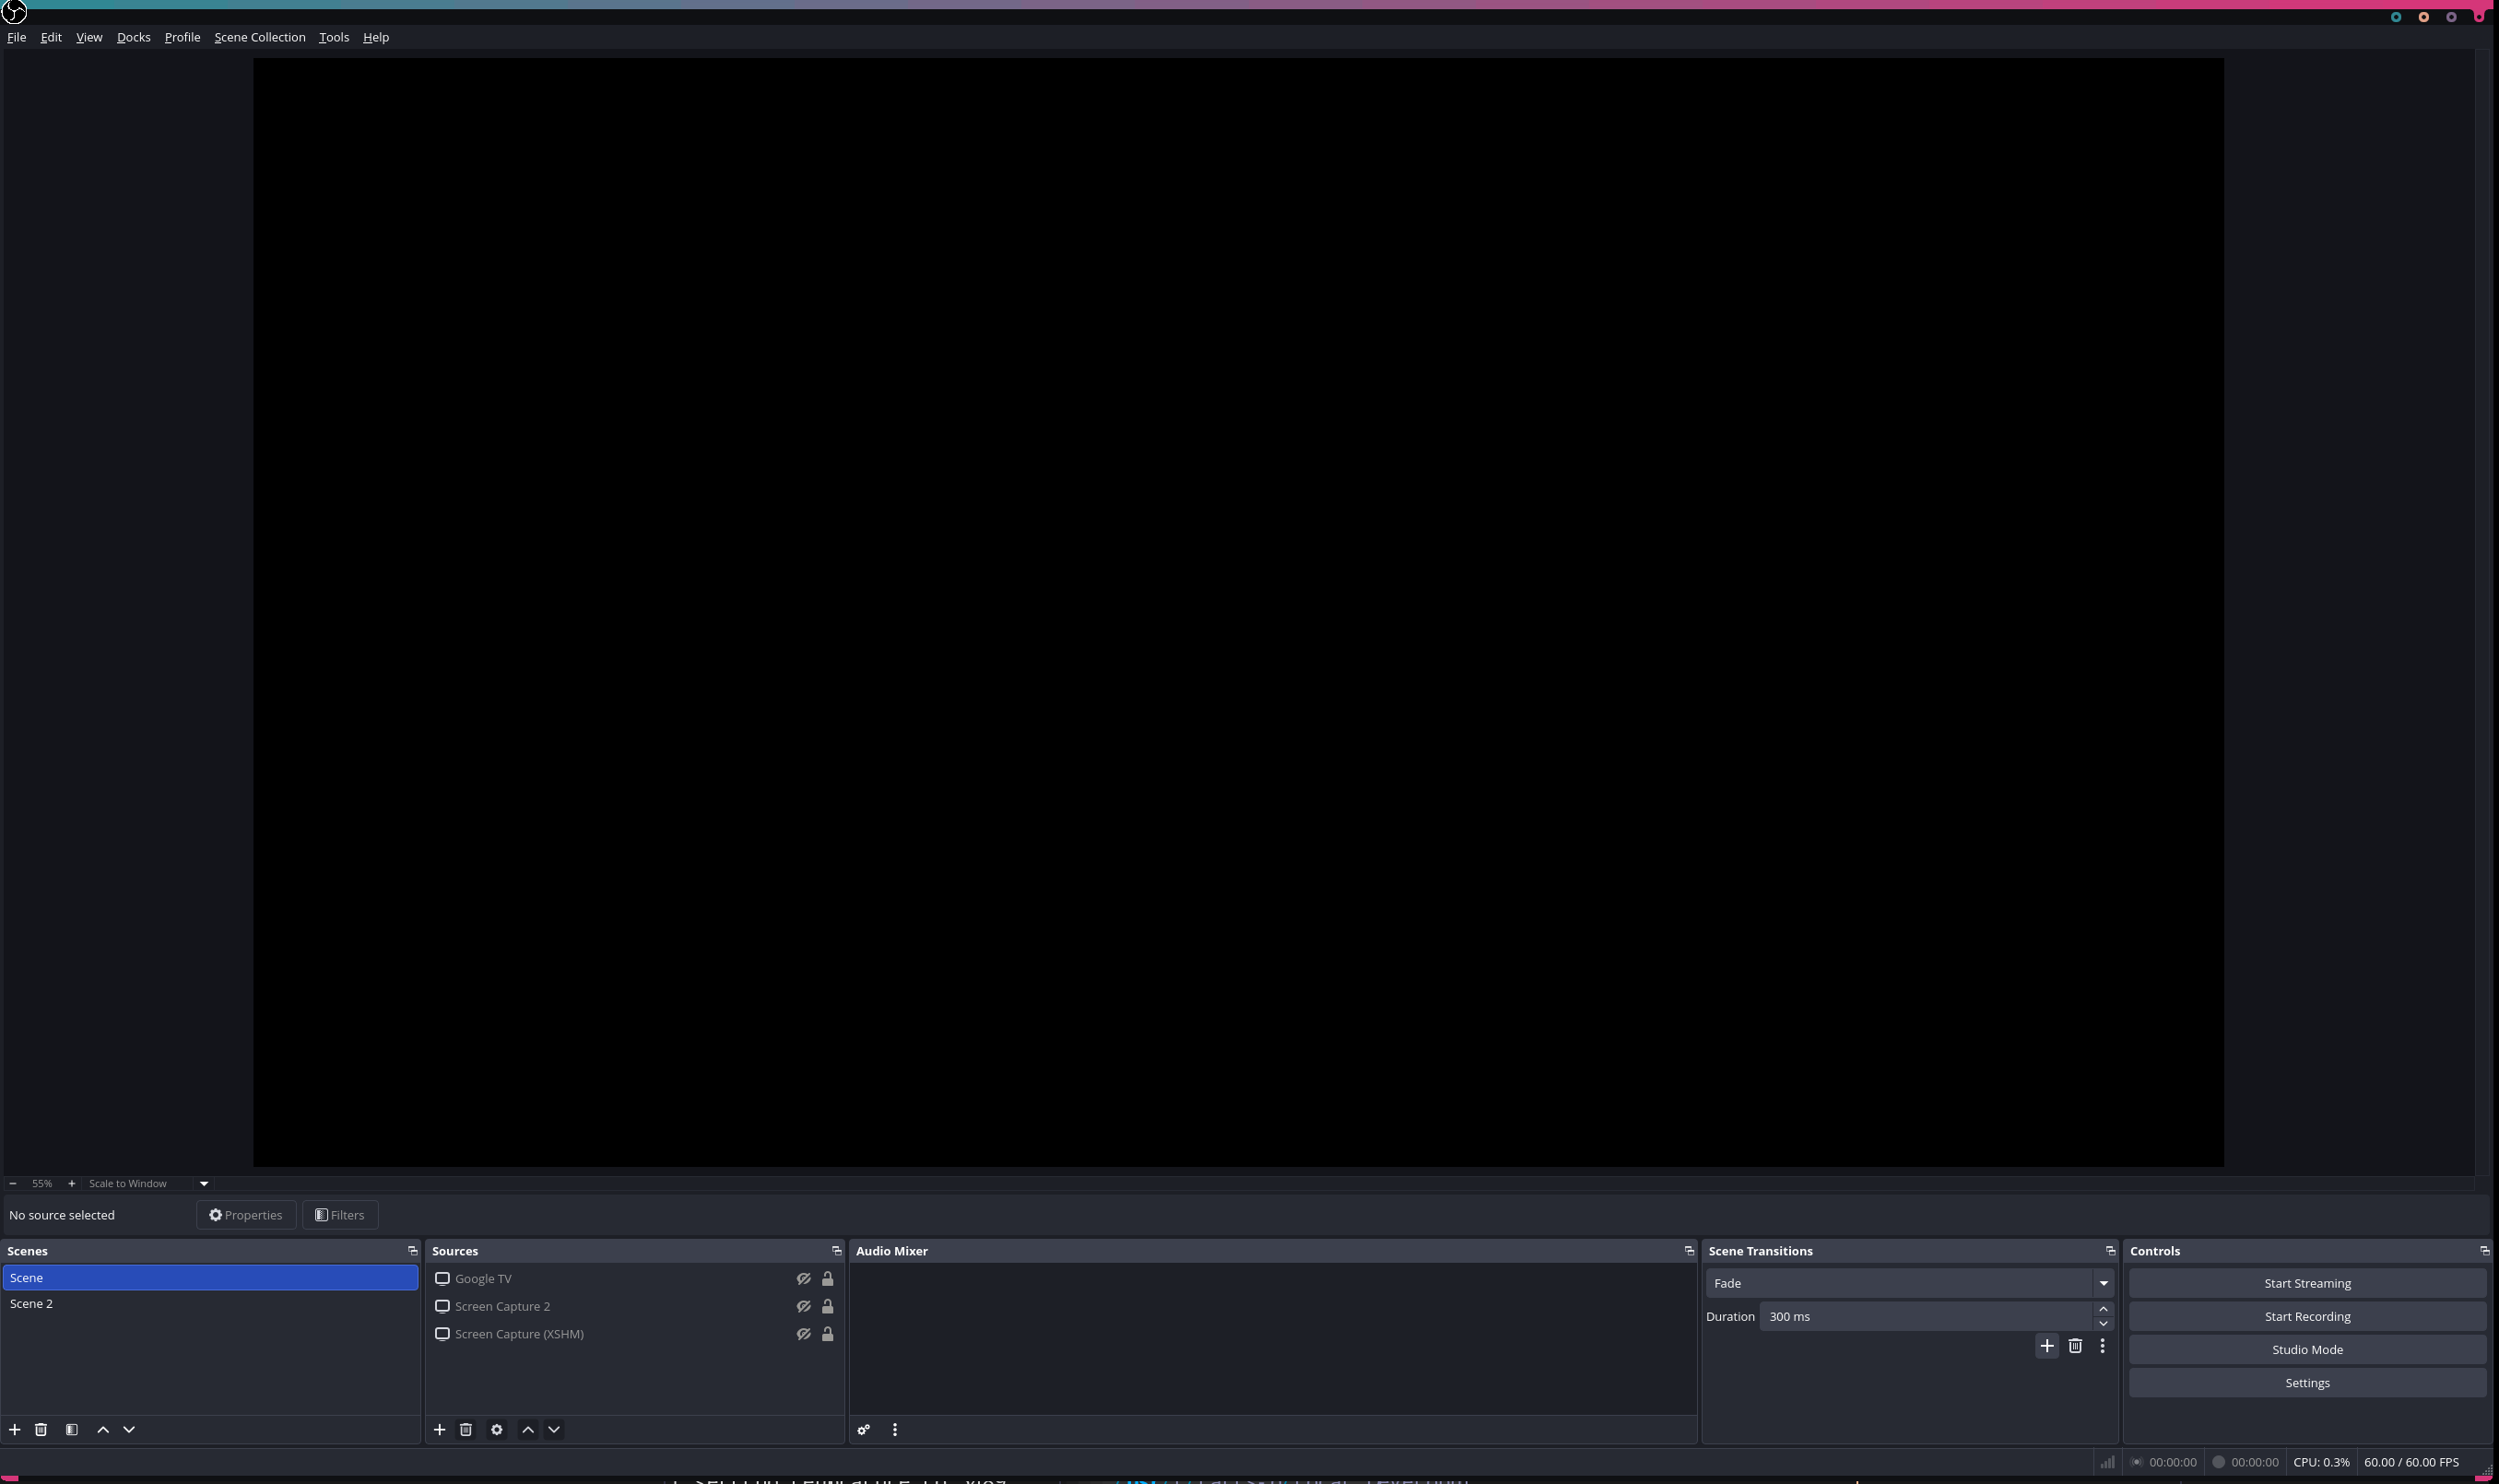Lock the Screen Capture 2 source
The width and height of the screenshot is (2499, 1484).
[828, 1306]
